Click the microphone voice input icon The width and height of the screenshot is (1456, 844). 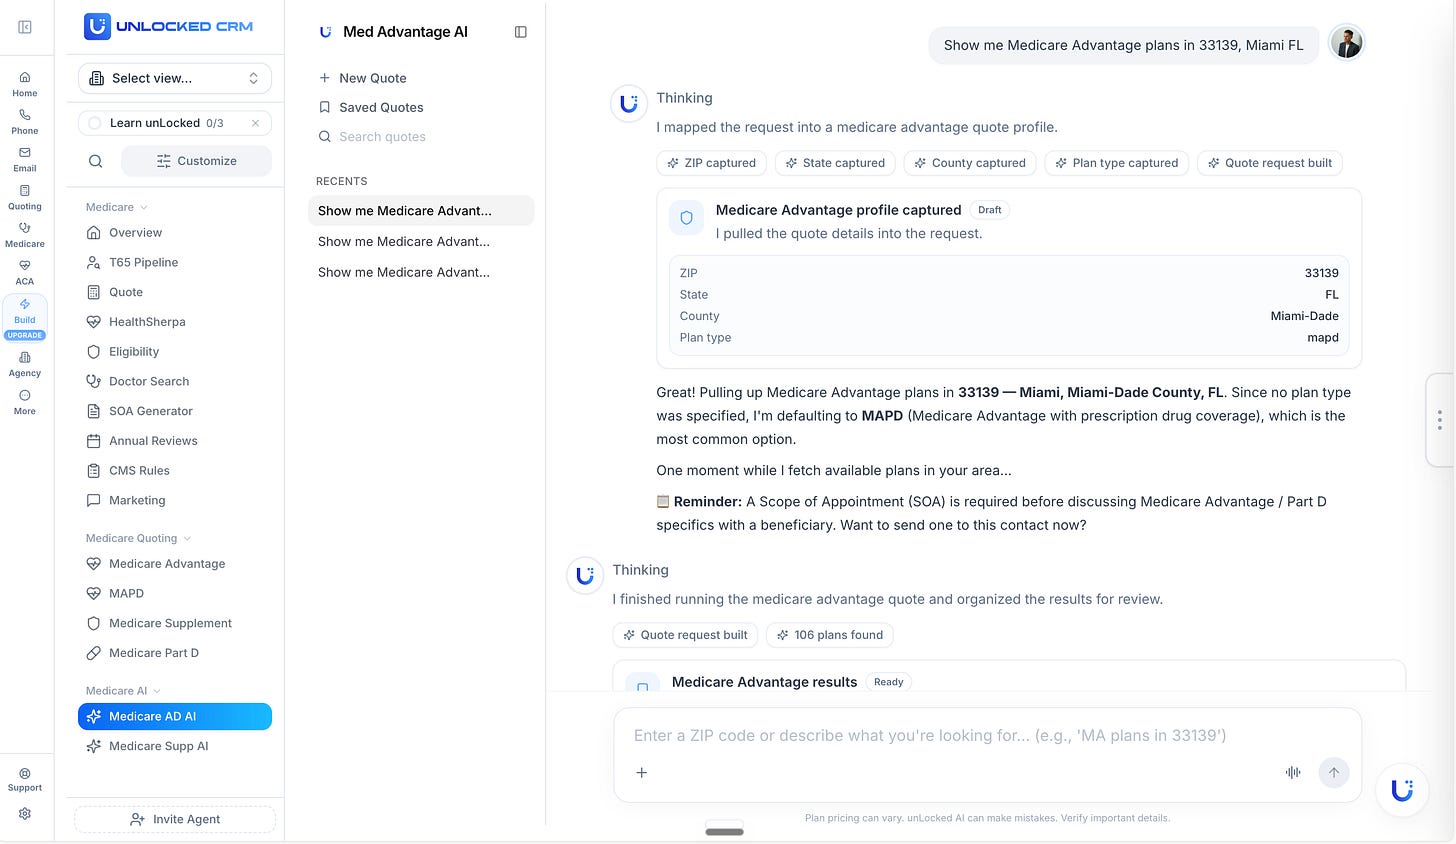point(1293,772)
